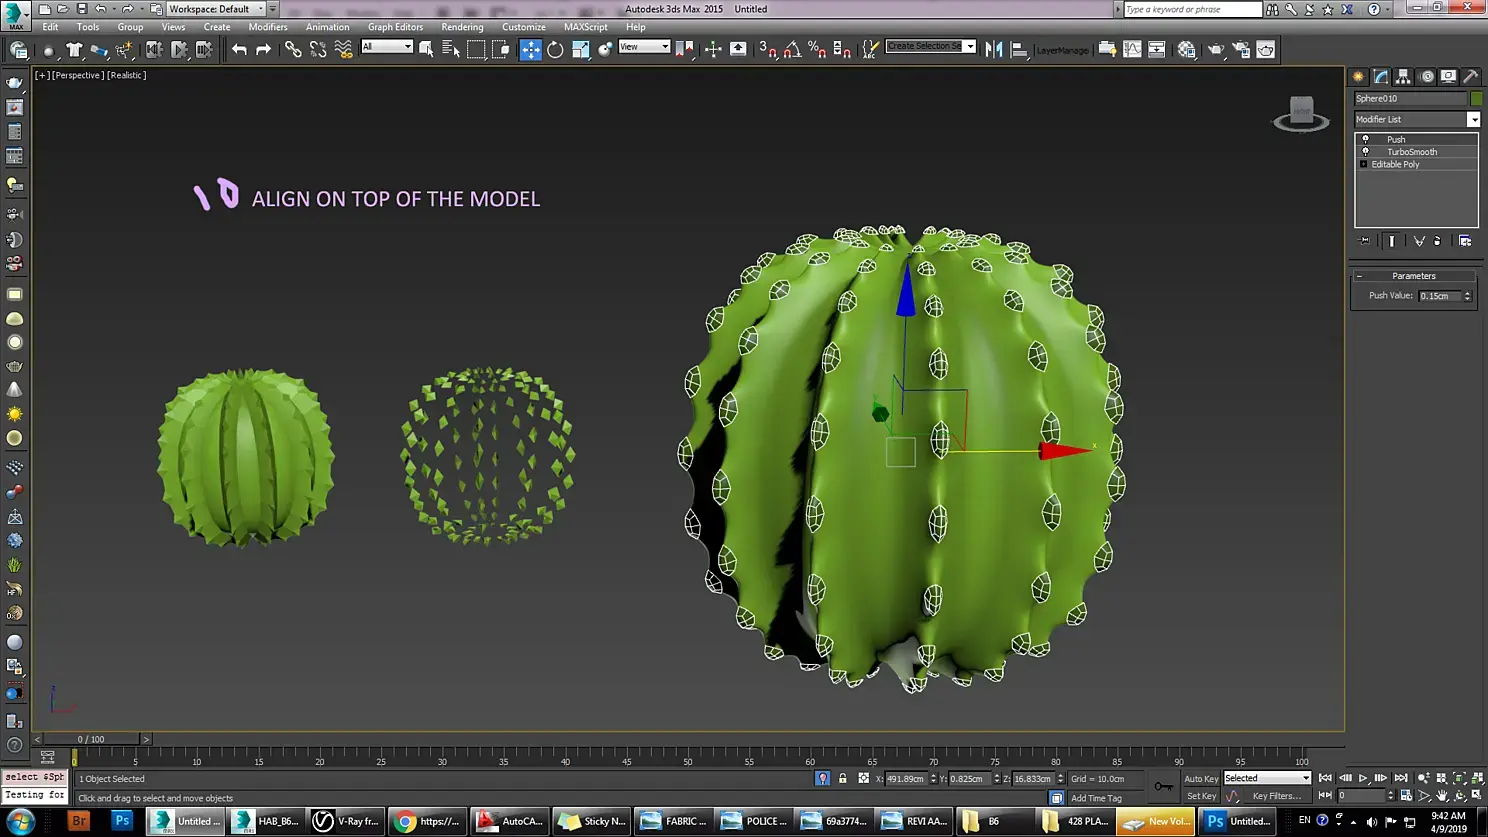Viewport: 1488px width, 837px height.
Task: Toggle the Push modifier lightbulb
Action: tap(1365, 139)
